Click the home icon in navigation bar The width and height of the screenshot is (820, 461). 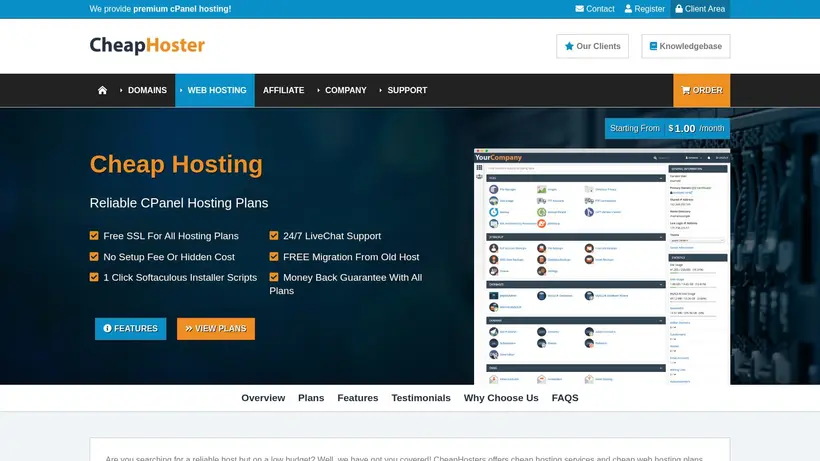(102, 90)
